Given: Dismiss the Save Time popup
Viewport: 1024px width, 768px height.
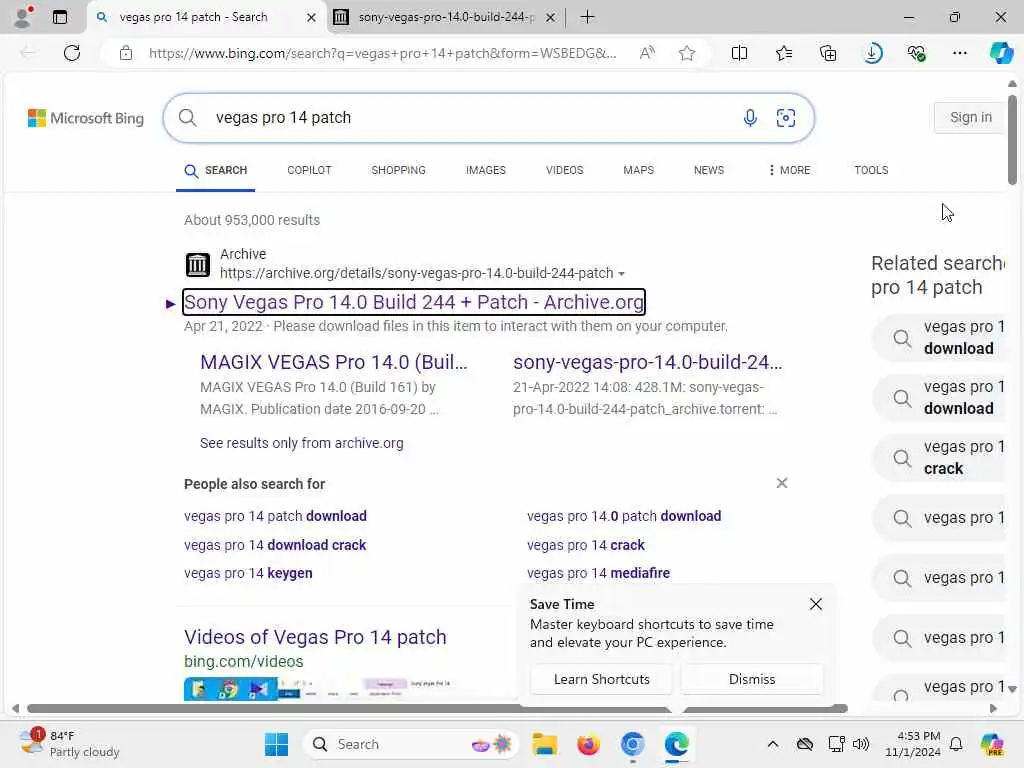Looking at the screenshot, I should pyautogui.click(x=752, y=679).
